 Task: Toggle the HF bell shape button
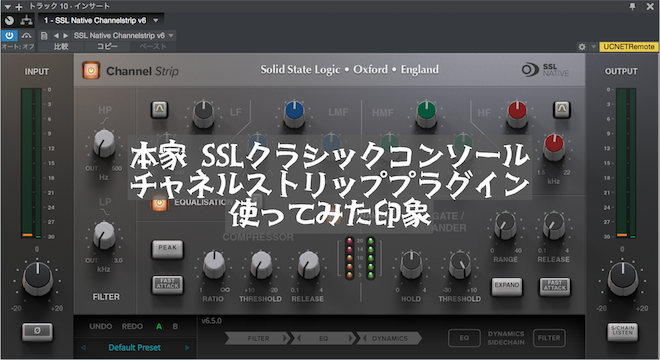click(562, 109)
